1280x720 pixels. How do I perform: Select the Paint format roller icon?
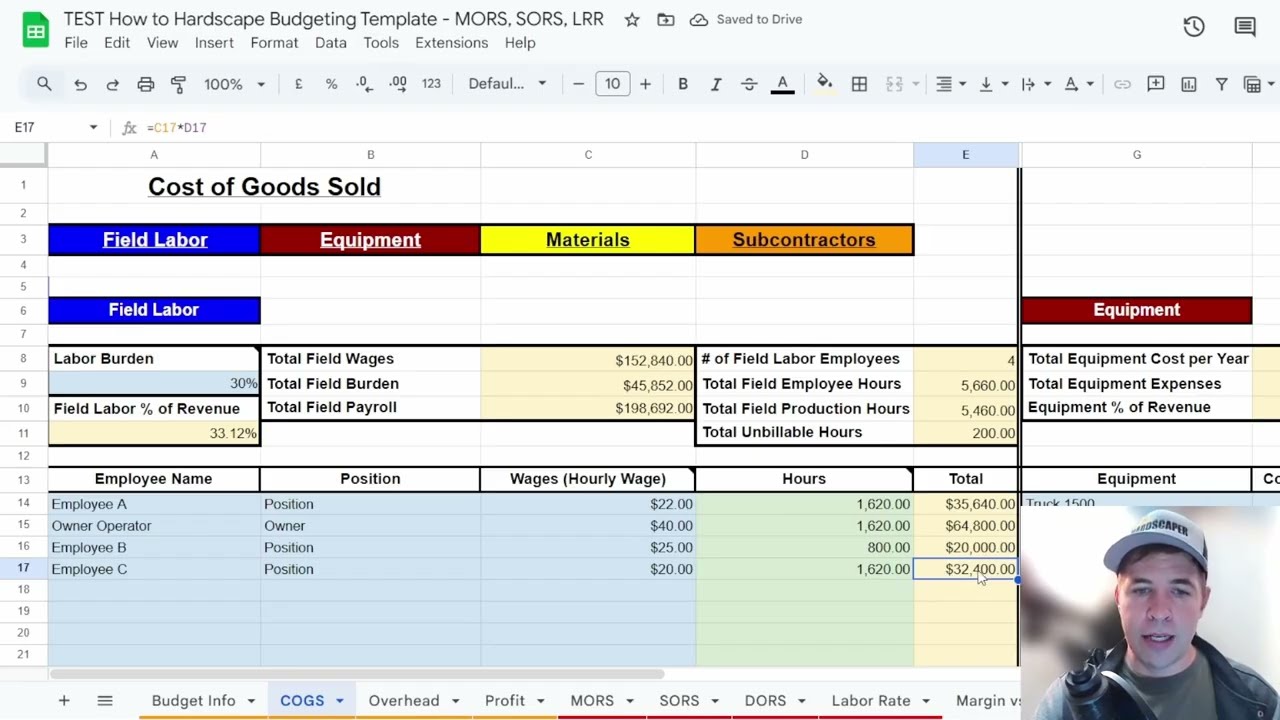pyautogui.click(x=178, y=84)
